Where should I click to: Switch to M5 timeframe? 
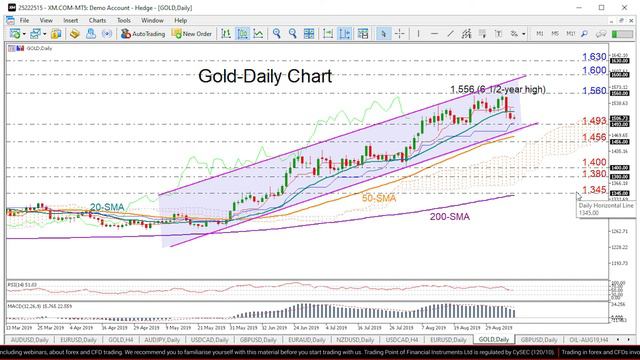(555, 34)
